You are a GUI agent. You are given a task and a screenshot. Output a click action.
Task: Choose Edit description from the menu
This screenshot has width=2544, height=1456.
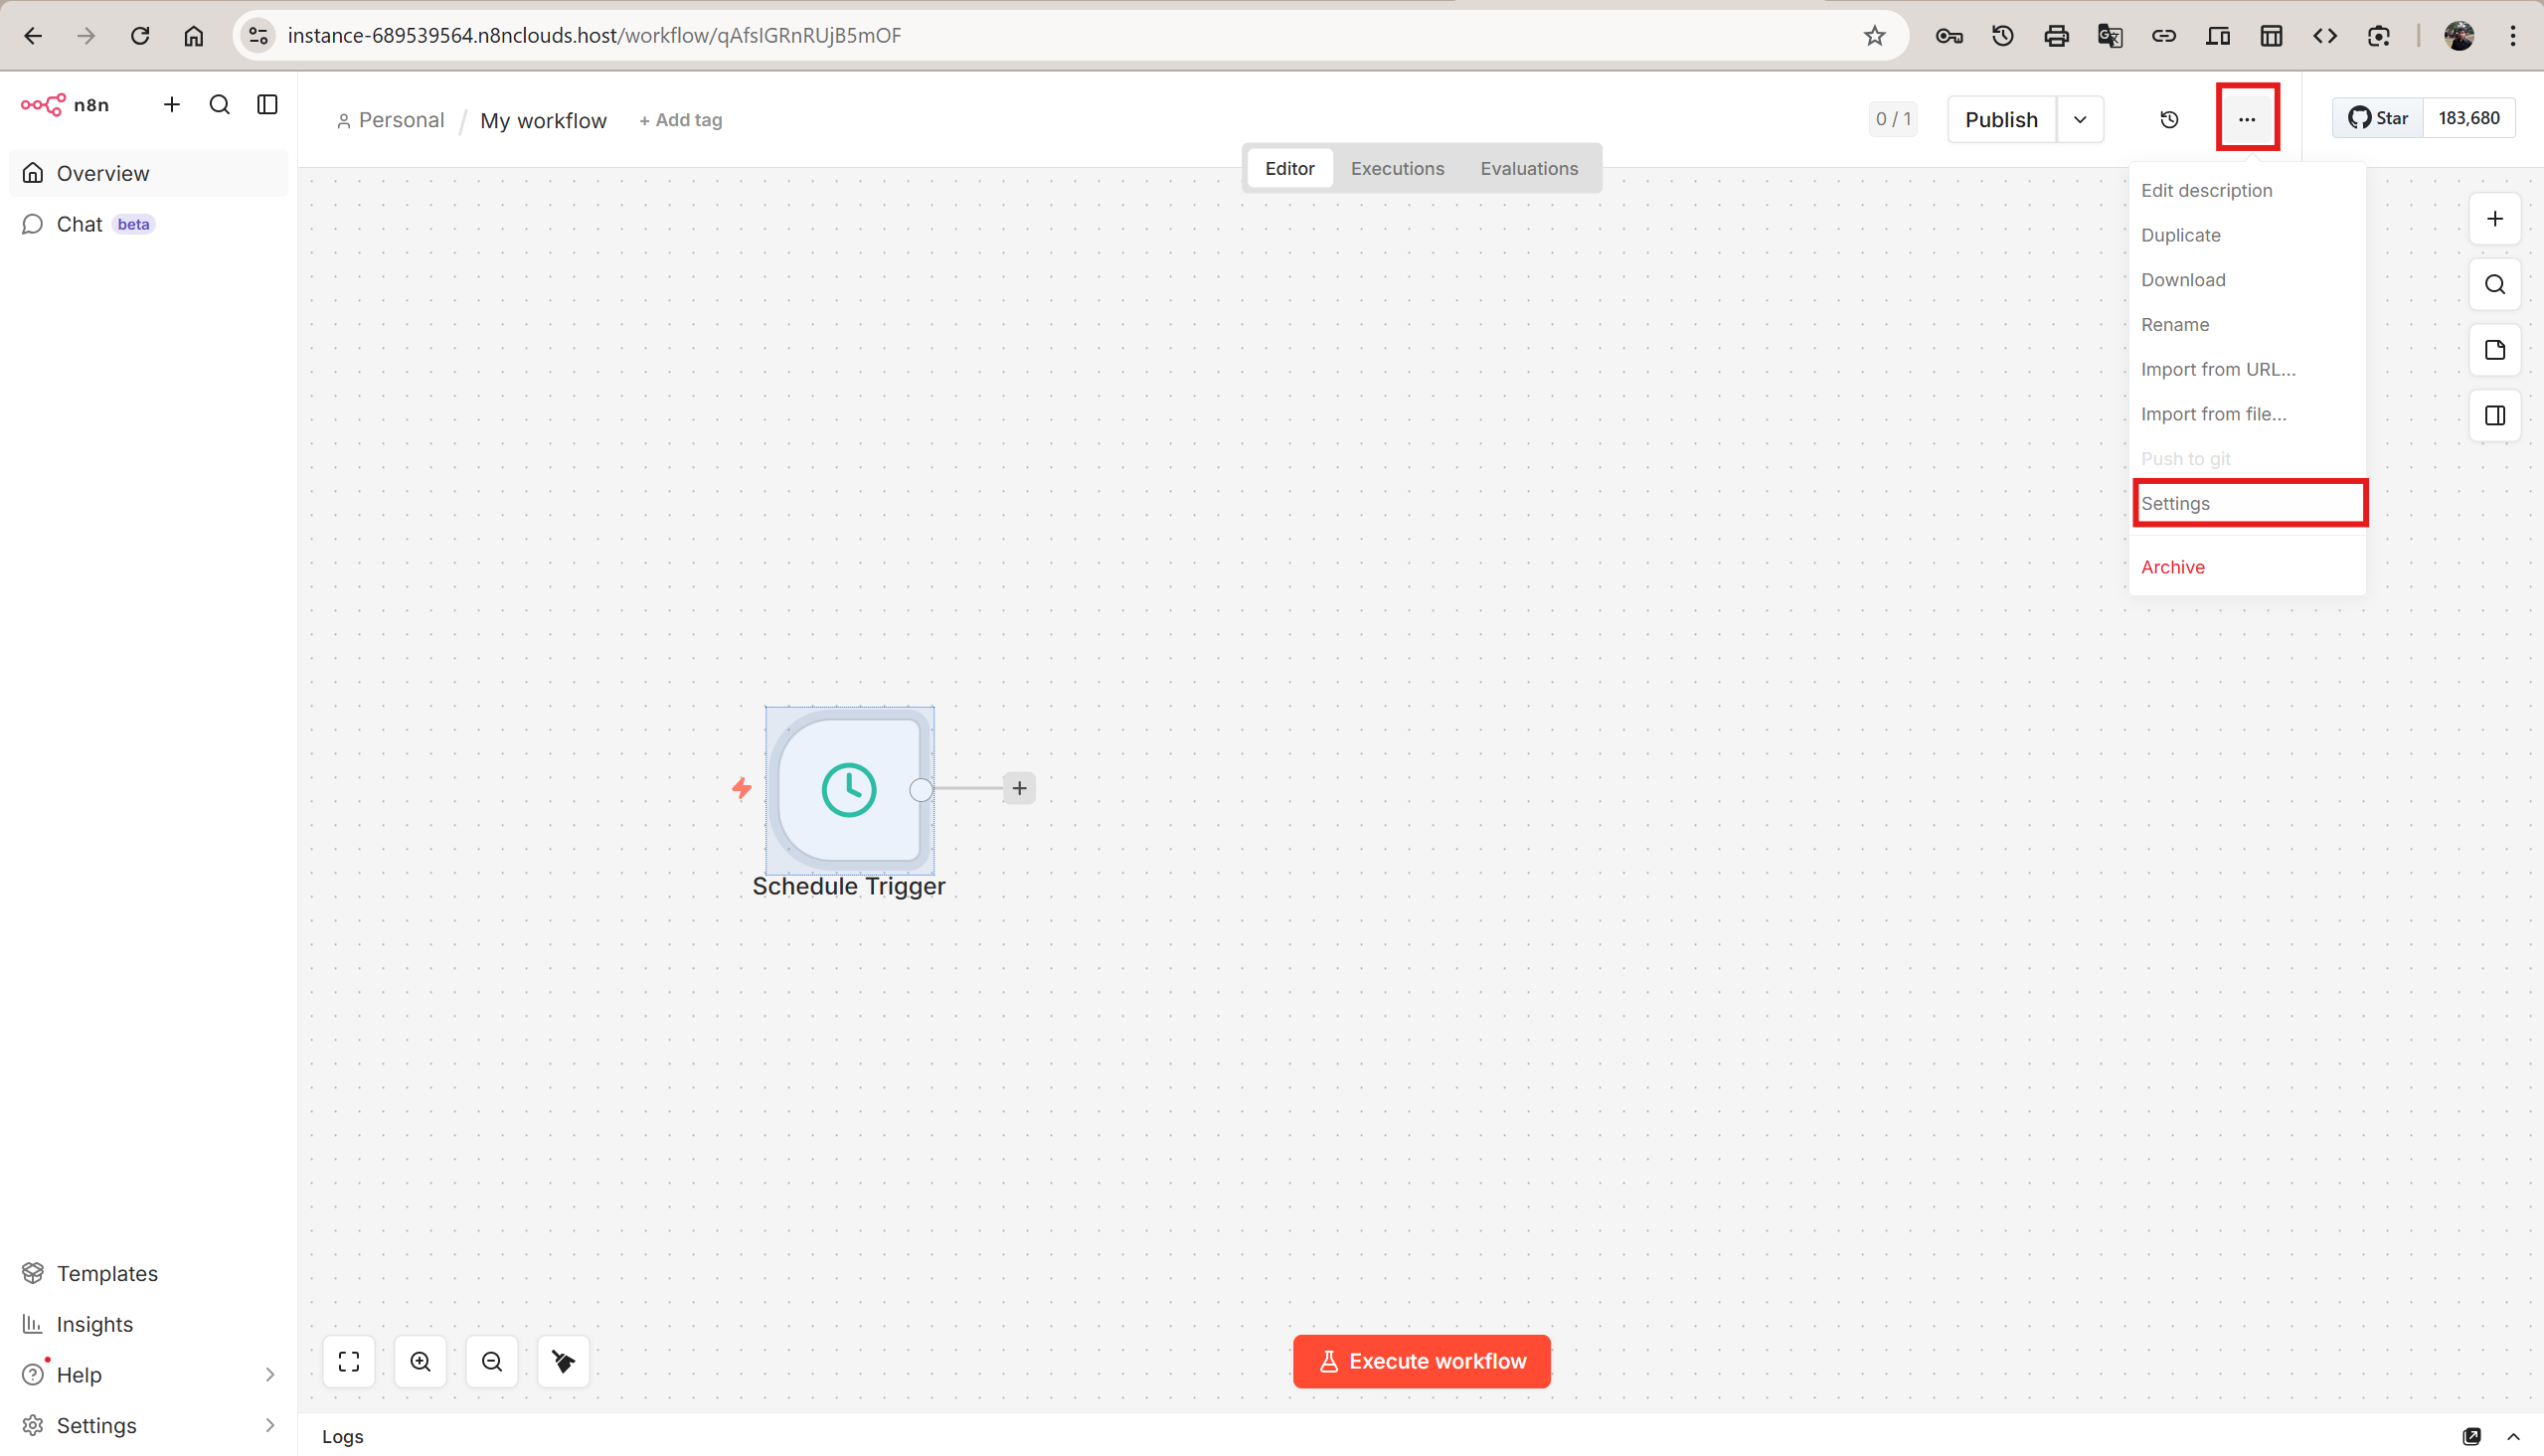(x=2246, y=190)
